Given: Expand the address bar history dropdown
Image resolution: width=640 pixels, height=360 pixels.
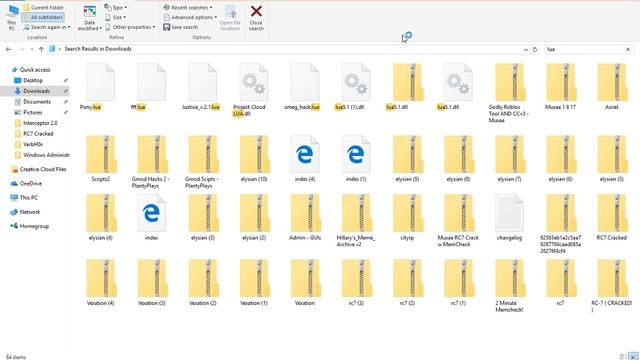Looking at the screenshot, I should tap(526, 49).
